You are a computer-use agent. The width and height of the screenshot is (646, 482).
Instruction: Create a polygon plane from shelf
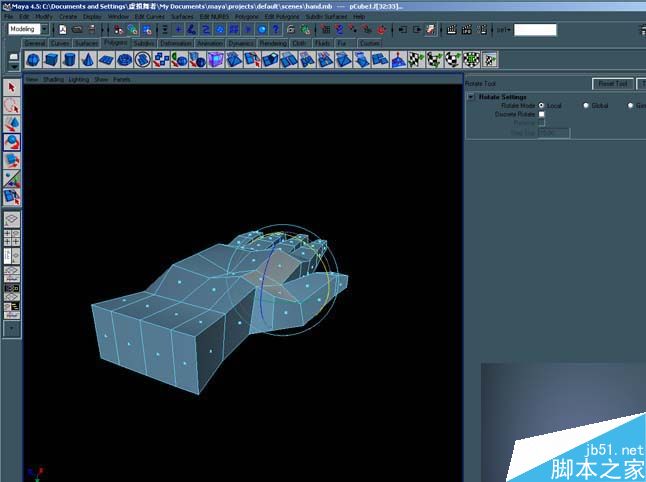coord(106,59)
